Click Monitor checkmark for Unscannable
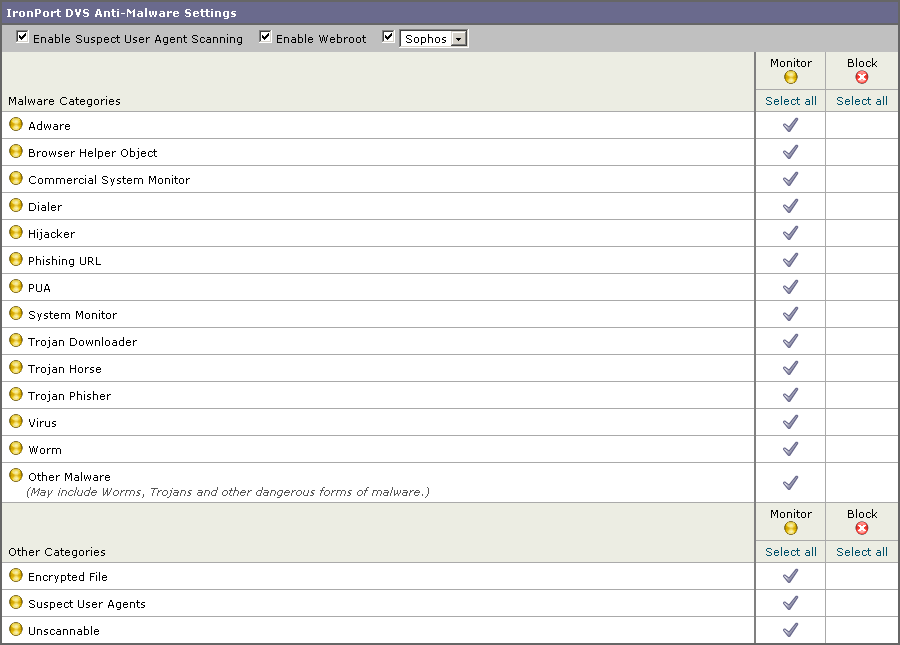Image resolution: width=900 pixels, height=645 pixels. click(x=791, y=630)
